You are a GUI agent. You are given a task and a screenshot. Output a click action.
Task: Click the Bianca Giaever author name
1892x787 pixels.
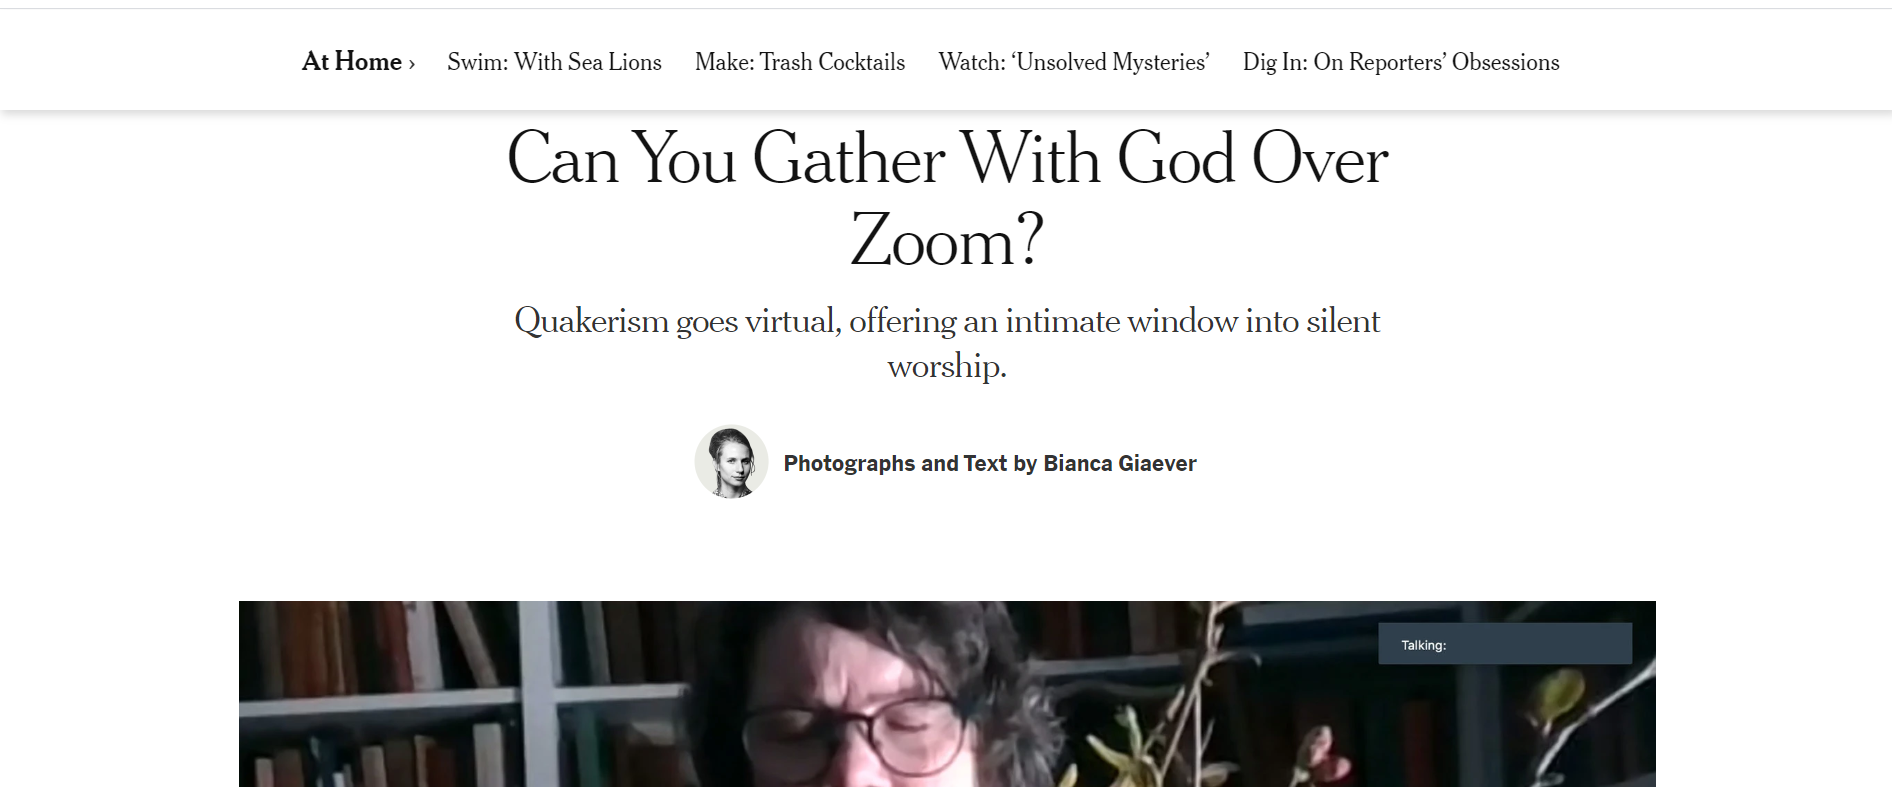click(x=1119, y=463)
